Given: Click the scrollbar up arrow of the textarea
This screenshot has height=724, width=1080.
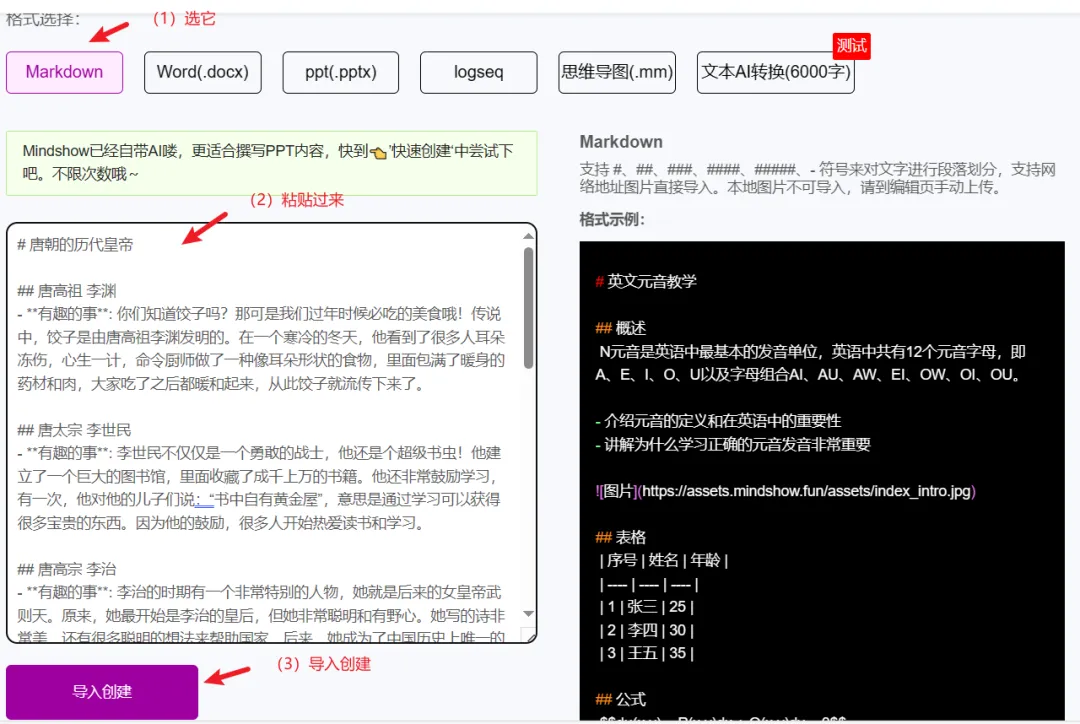Looking at the screenshot, I should click(x=530, y=234).
